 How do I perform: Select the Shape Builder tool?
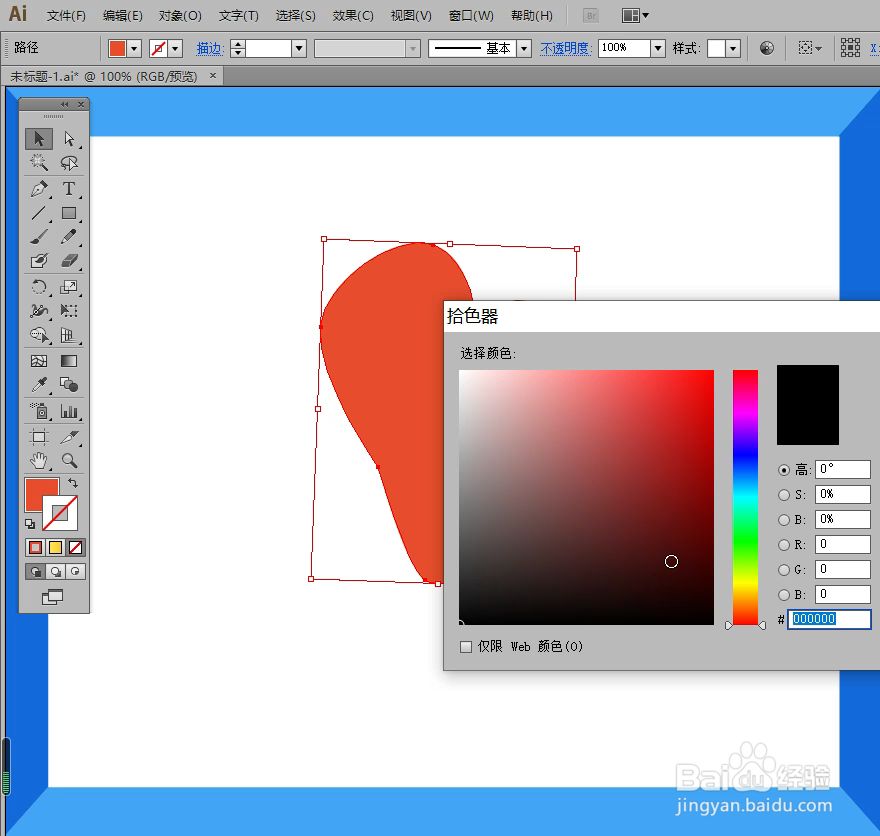[x=39, y=335]
